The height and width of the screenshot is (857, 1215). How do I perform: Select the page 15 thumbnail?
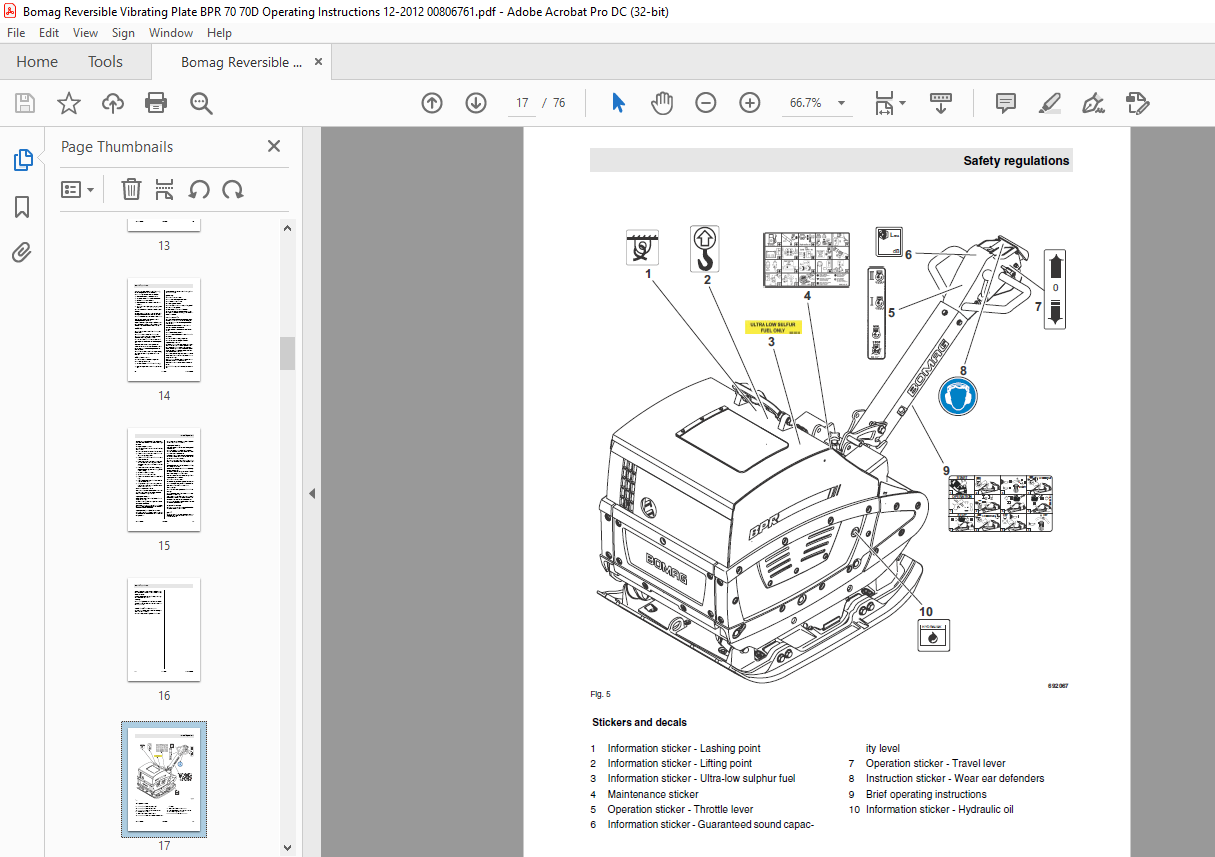pyautogui.click(x=164, y=480)
